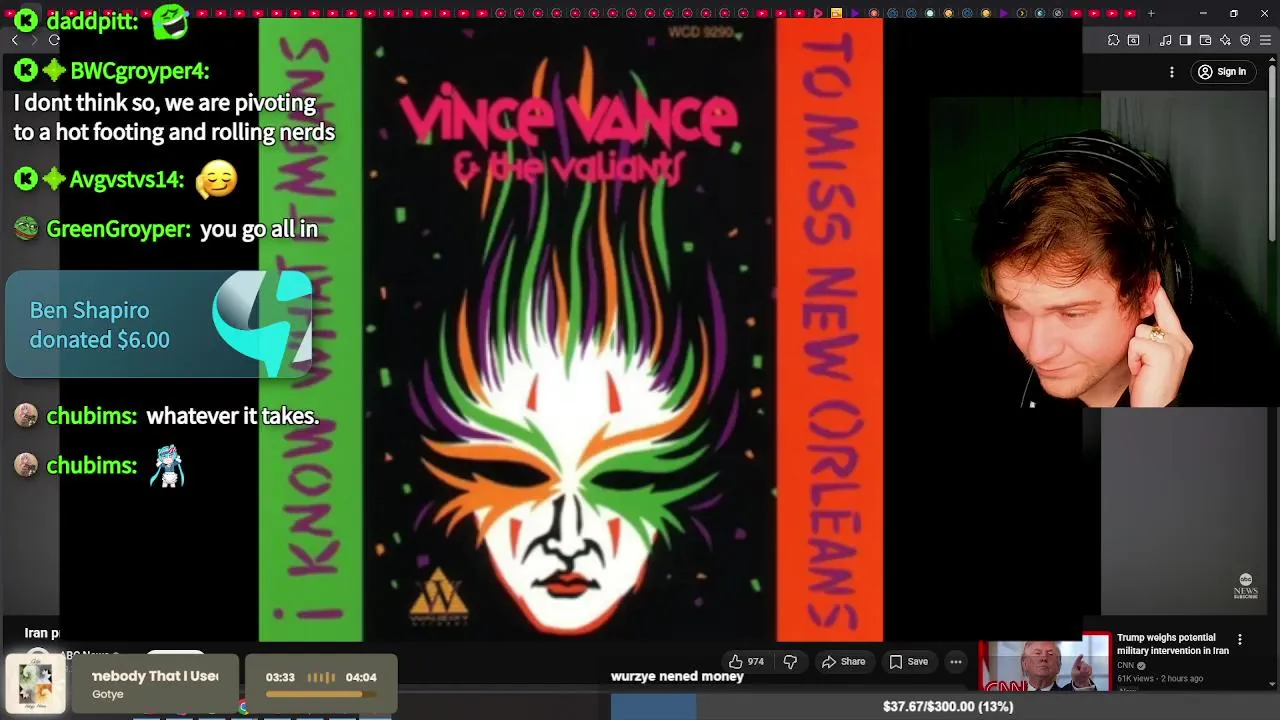Image resolution: width=1280 pixels, height=720 pixels.
Task: Open more actions ellipsis beside Save
Action: pyautogui.click(x=956, y=661)
